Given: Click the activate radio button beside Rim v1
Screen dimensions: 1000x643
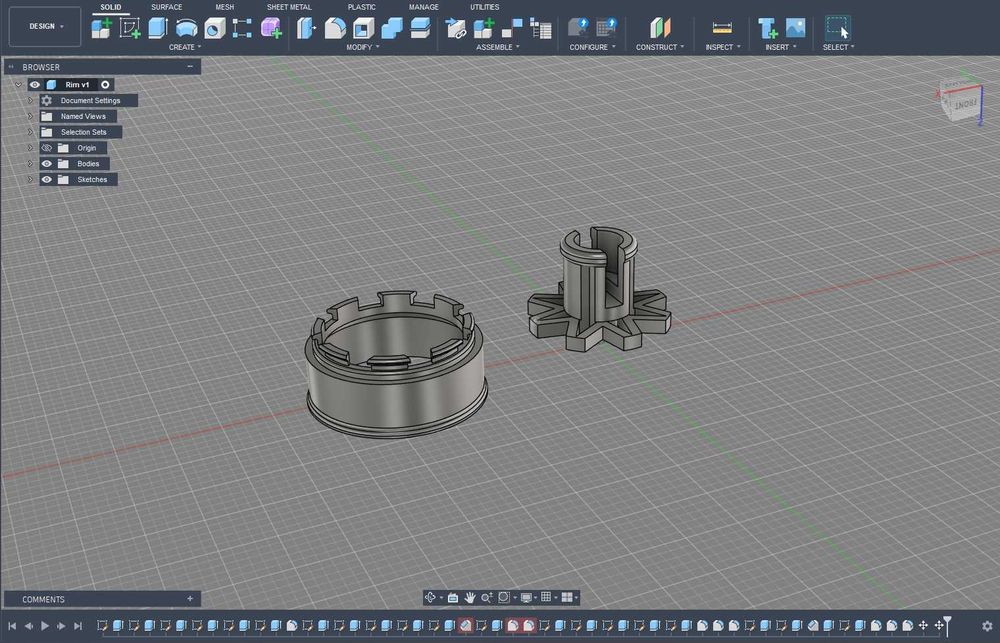Looking at the screenshot, I should click(x=105, y=84).
